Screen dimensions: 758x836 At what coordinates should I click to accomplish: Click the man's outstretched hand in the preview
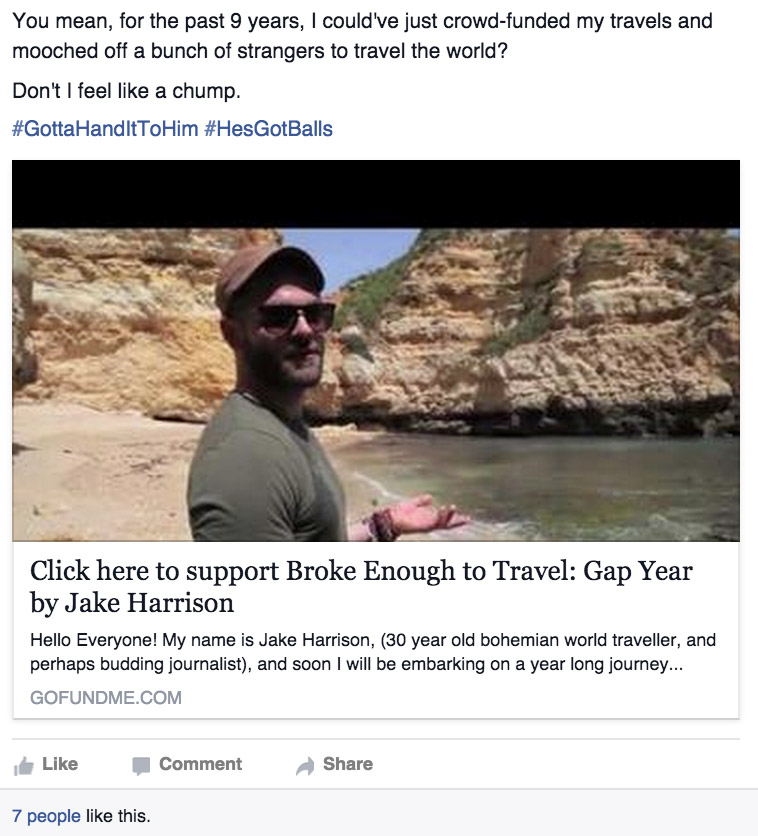pos(421,517)
